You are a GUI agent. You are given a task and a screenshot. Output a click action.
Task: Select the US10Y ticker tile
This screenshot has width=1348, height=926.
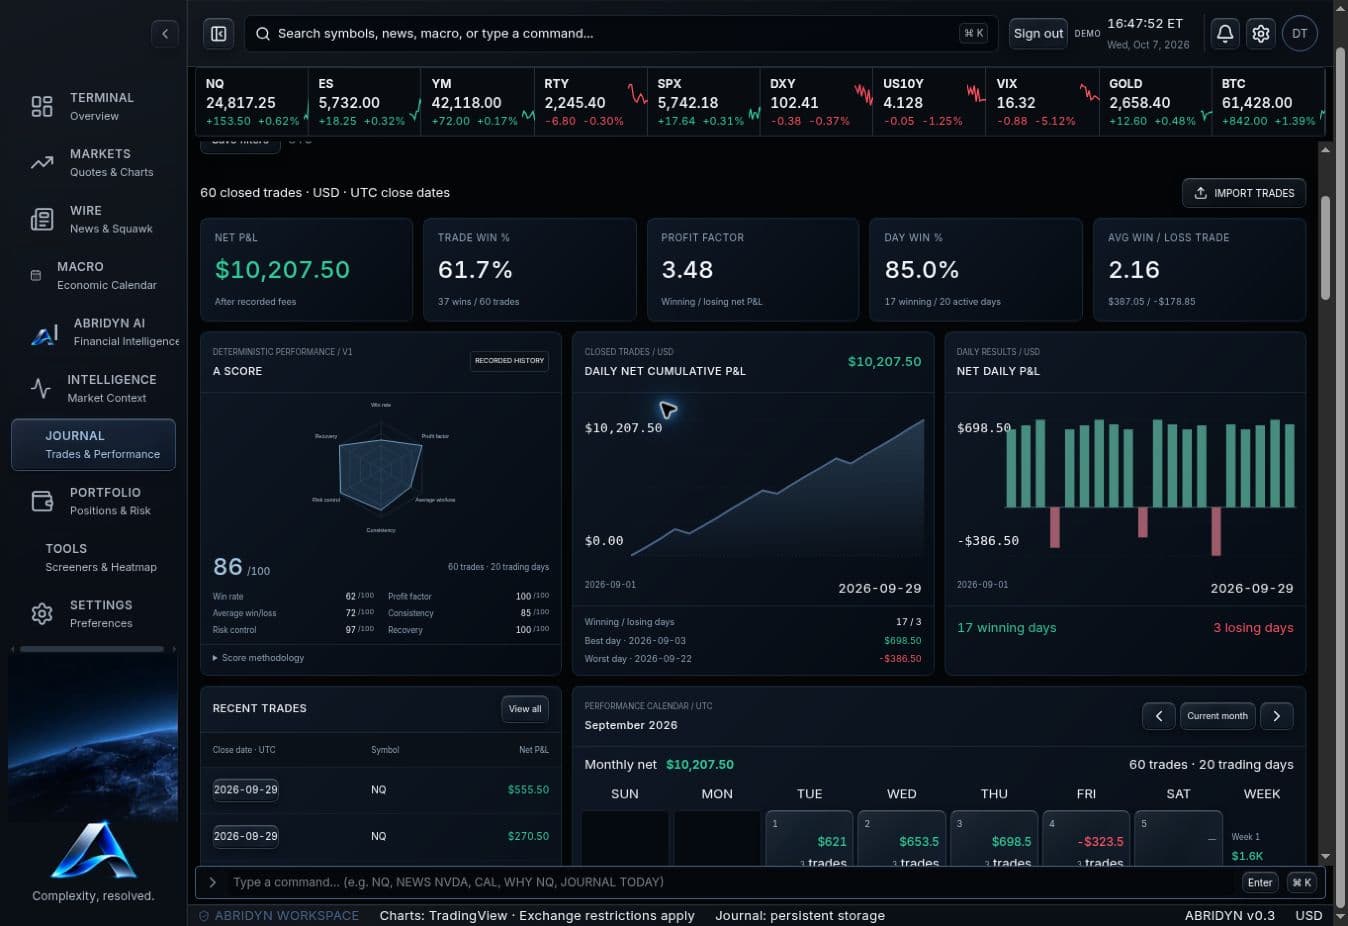coord(929,101)
